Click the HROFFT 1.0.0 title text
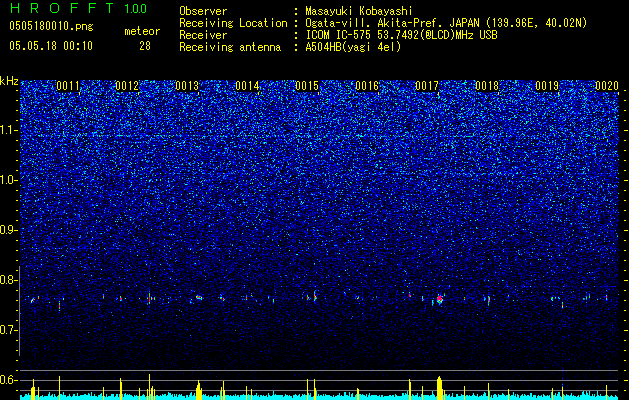The image size is (629, 400). tap(79, 8)
